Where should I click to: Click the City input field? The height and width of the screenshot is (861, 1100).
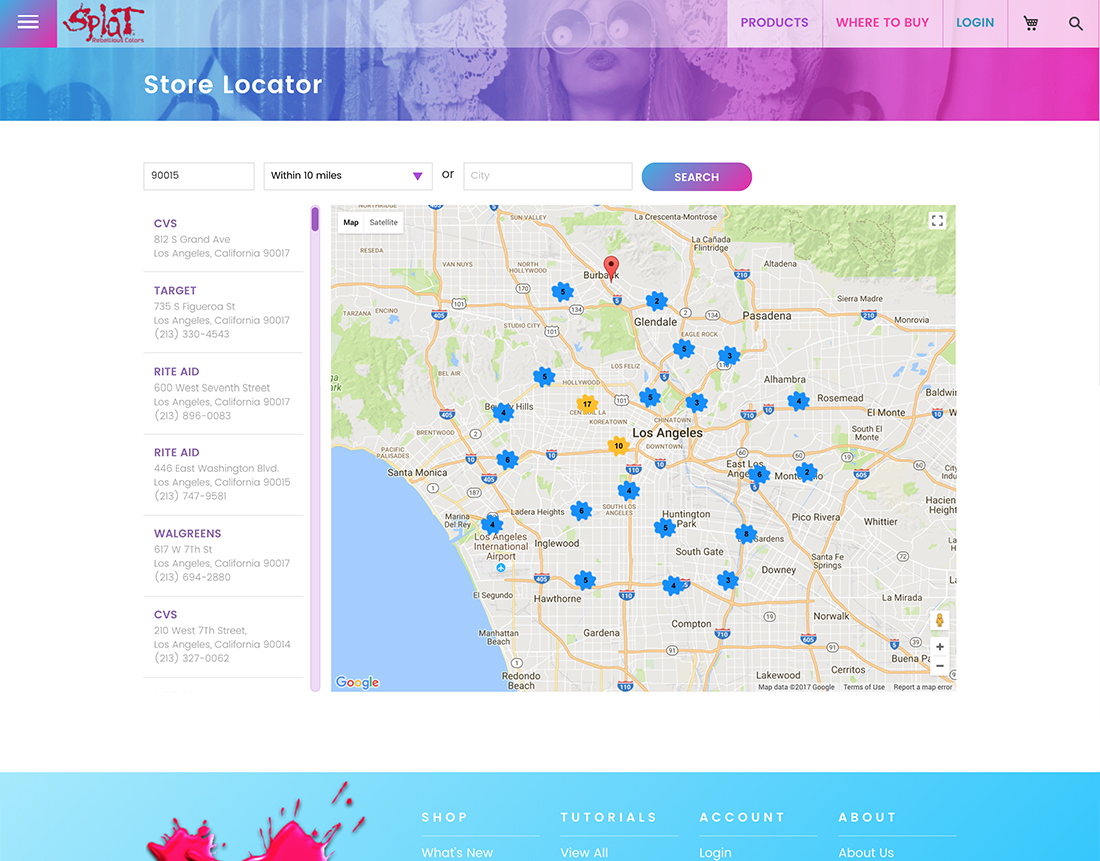point(548,176)
